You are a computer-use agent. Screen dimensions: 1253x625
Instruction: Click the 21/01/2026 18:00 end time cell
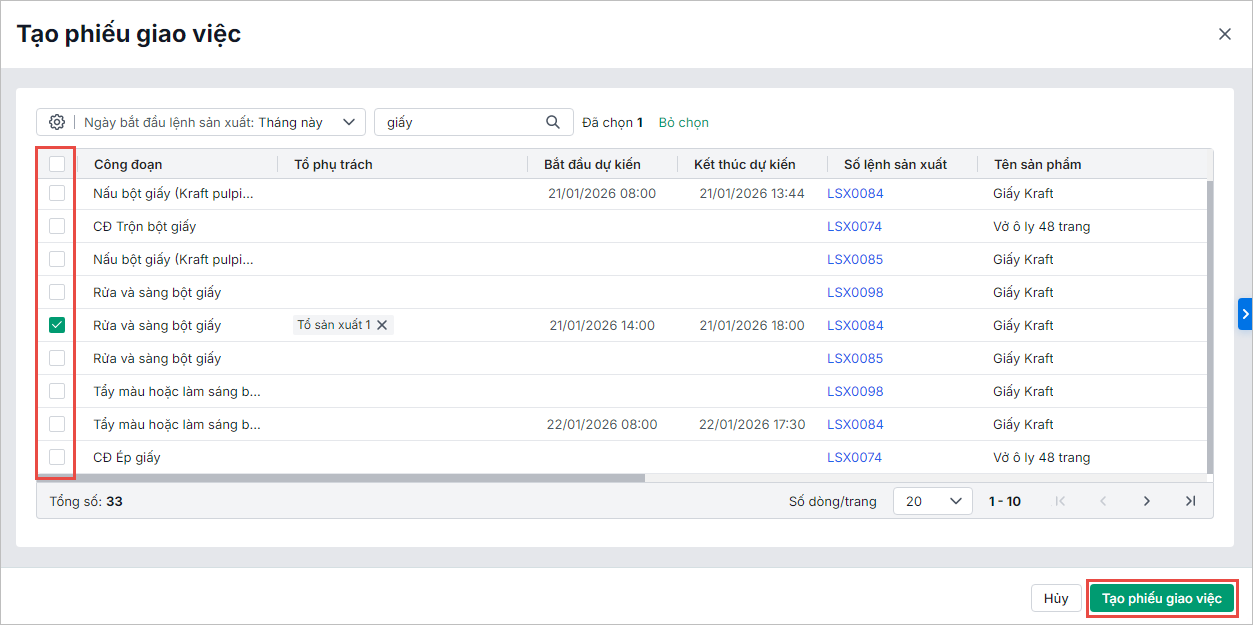pos(752,325)
